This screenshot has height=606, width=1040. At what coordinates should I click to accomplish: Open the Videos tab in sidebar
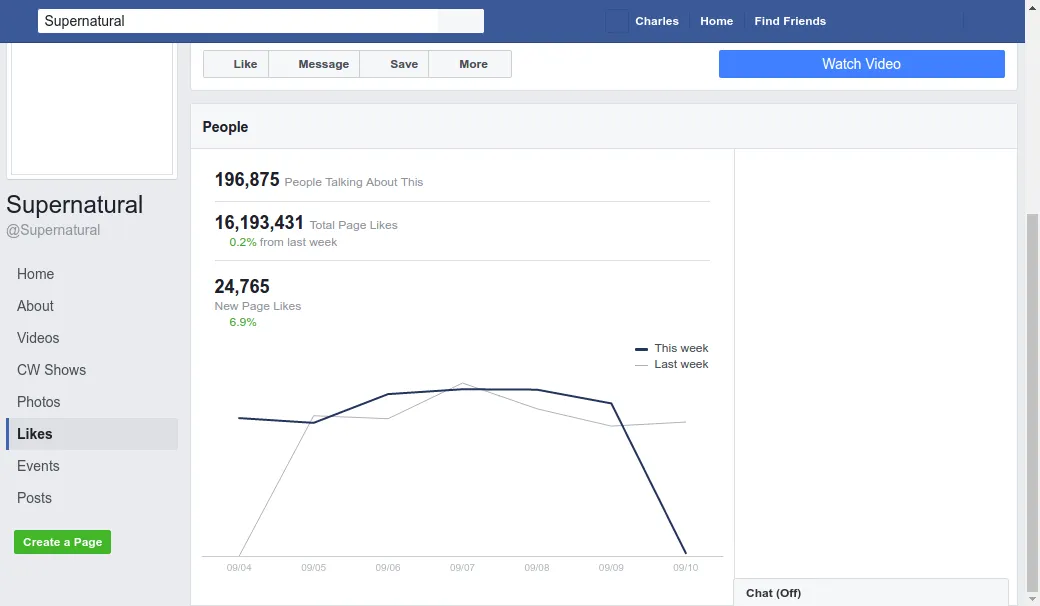[x=92, y=337]
